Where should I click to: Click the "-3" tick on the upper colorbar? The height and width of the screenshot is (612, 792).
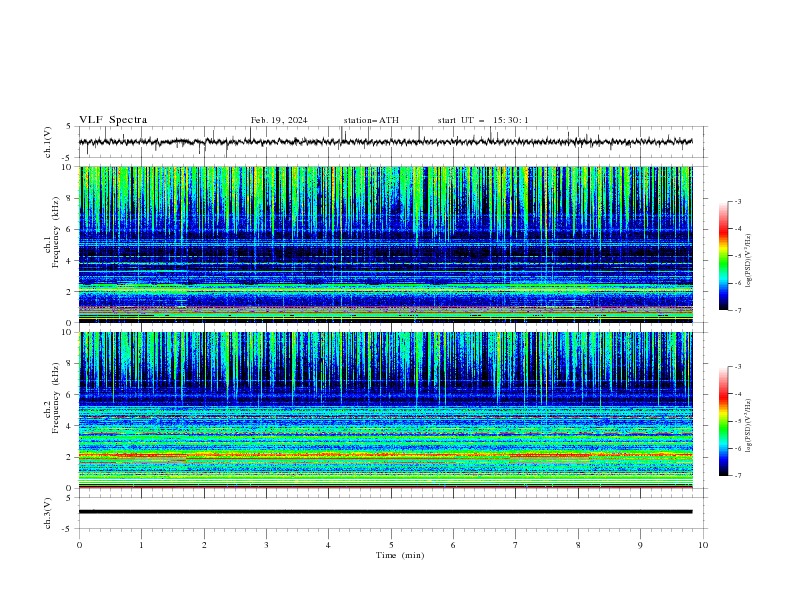pos(738,202)
